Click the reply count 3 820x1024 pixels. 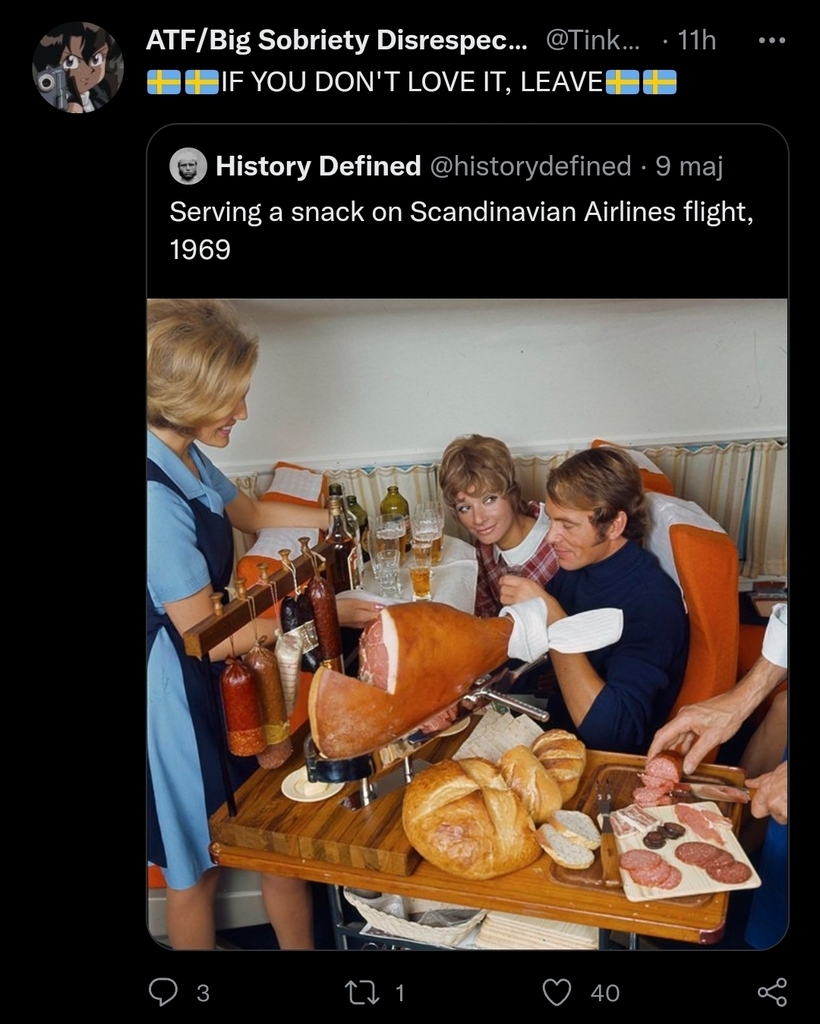click(203, 992)
